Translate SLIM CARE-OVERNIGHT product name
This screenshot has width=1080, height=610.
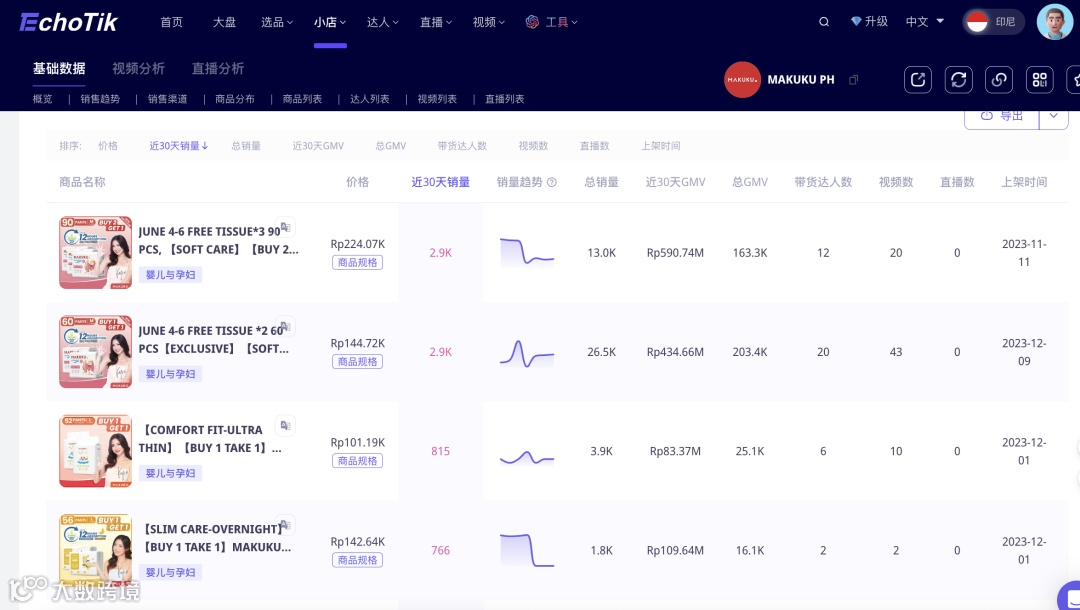[x=285, y=524]
